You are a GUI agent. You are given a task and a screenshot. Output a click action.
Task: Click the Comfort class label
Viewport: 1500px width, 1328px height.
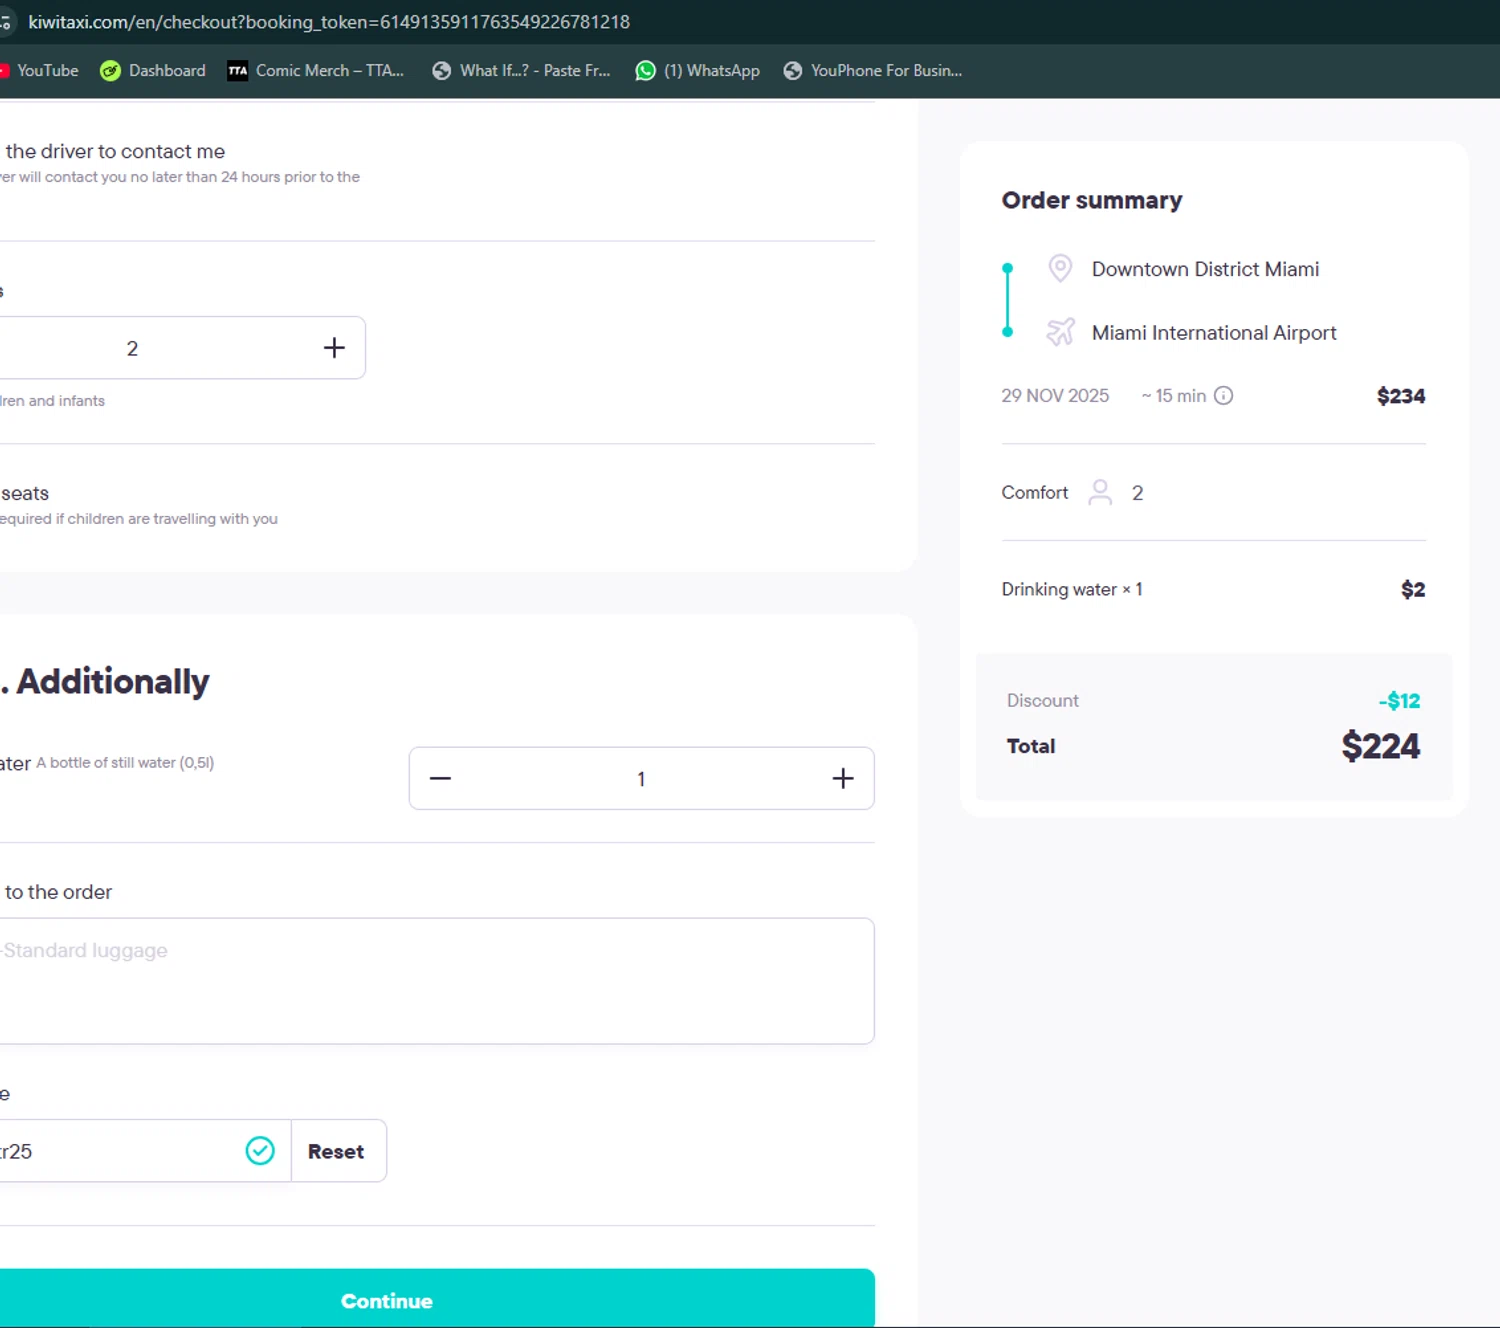click(x=1034, y=492)
